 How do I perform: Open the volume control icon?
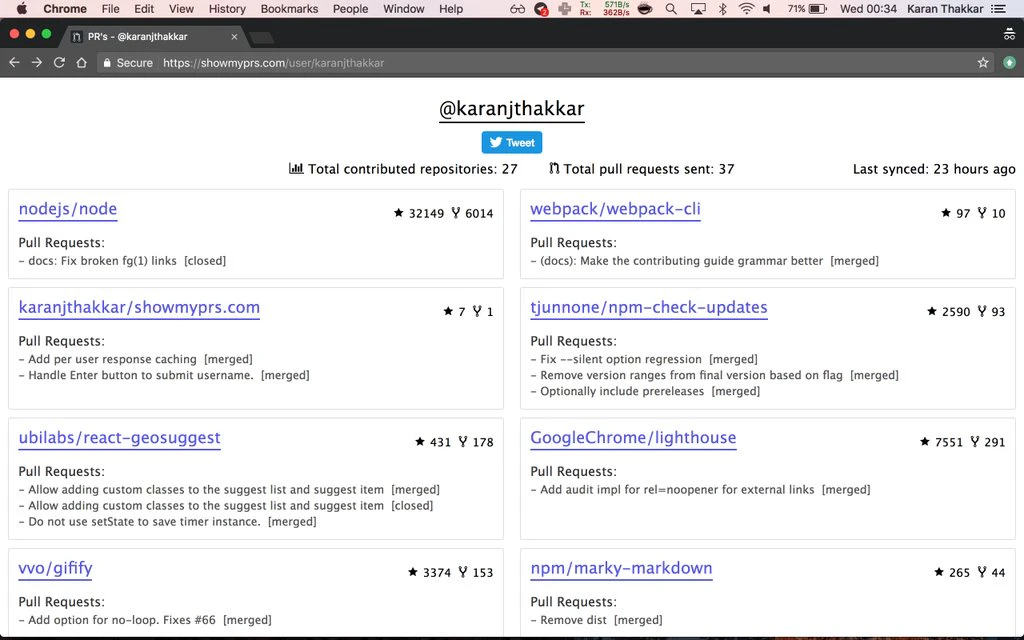(x=767, y=9)
